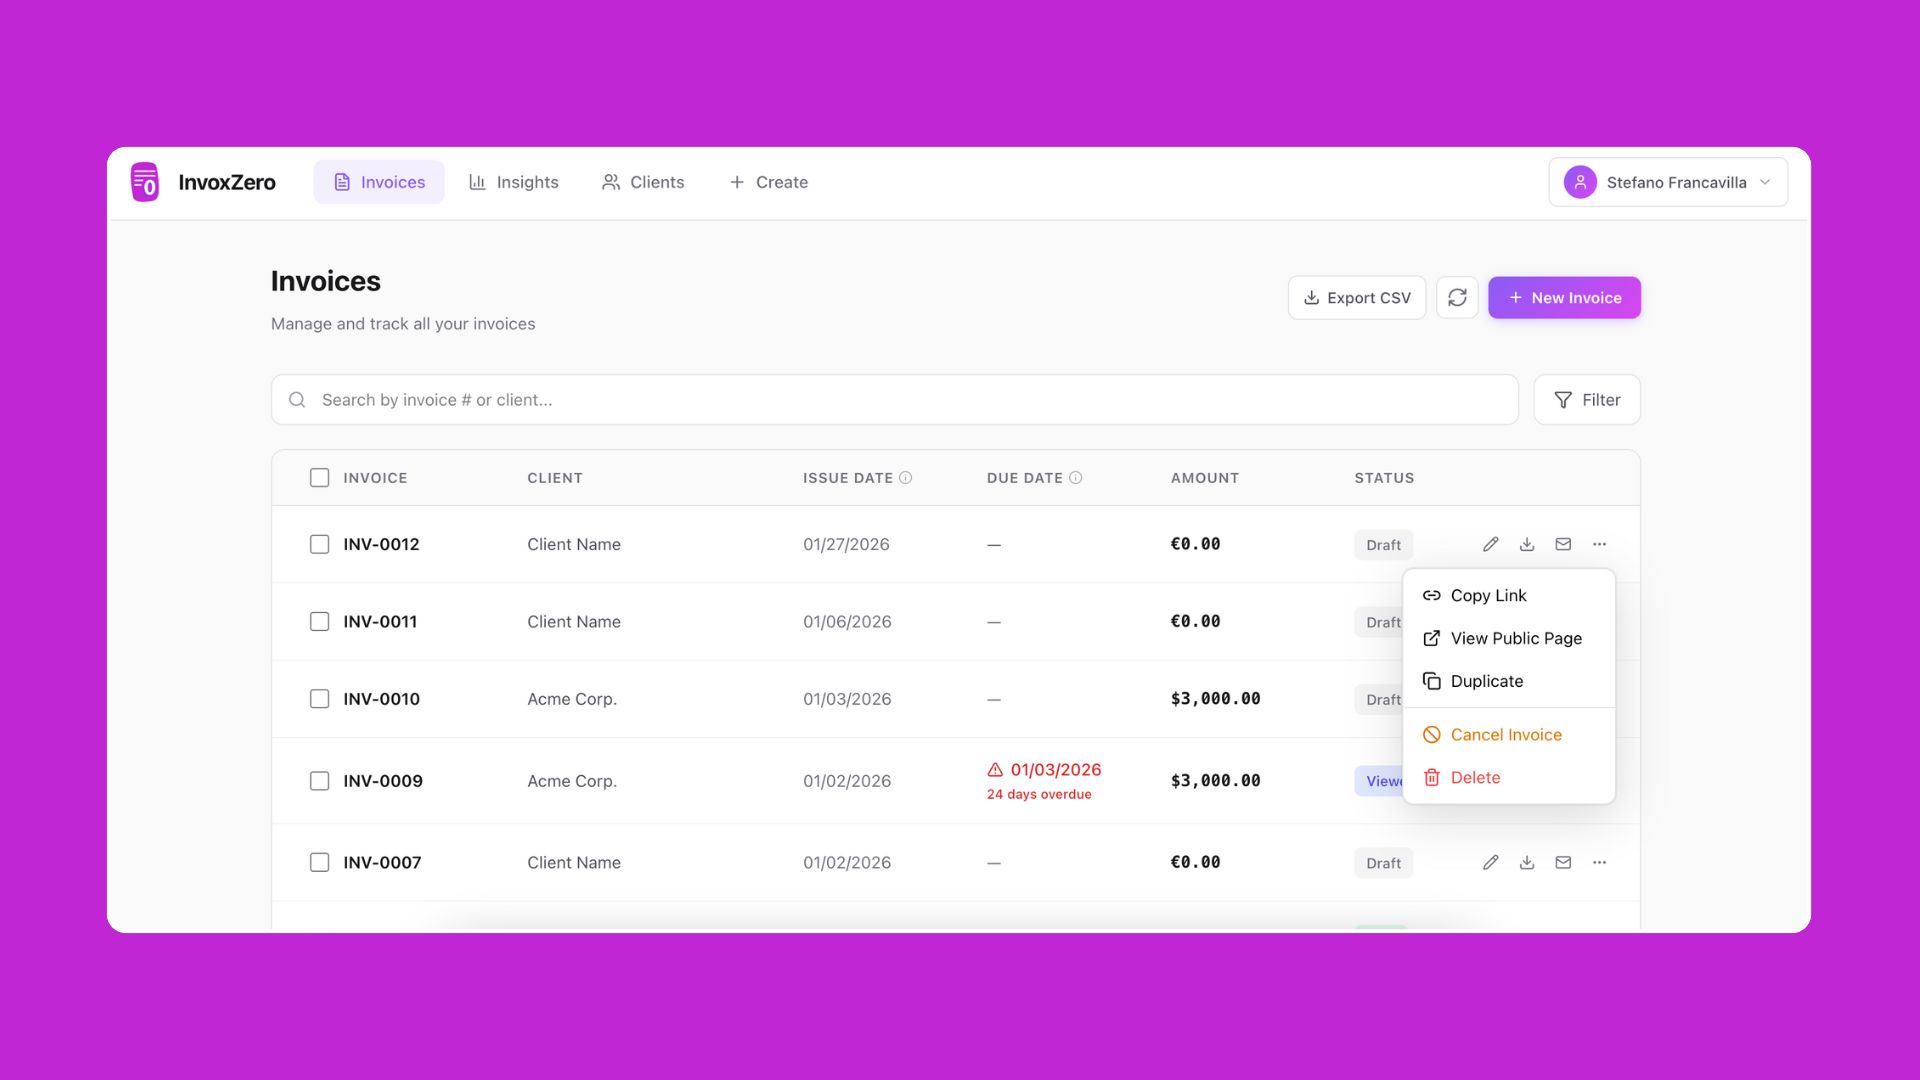Viewport: 1920px width, 1080px height.
Task: Click the Issue Date info icon
Action: (x=906, y=478)
